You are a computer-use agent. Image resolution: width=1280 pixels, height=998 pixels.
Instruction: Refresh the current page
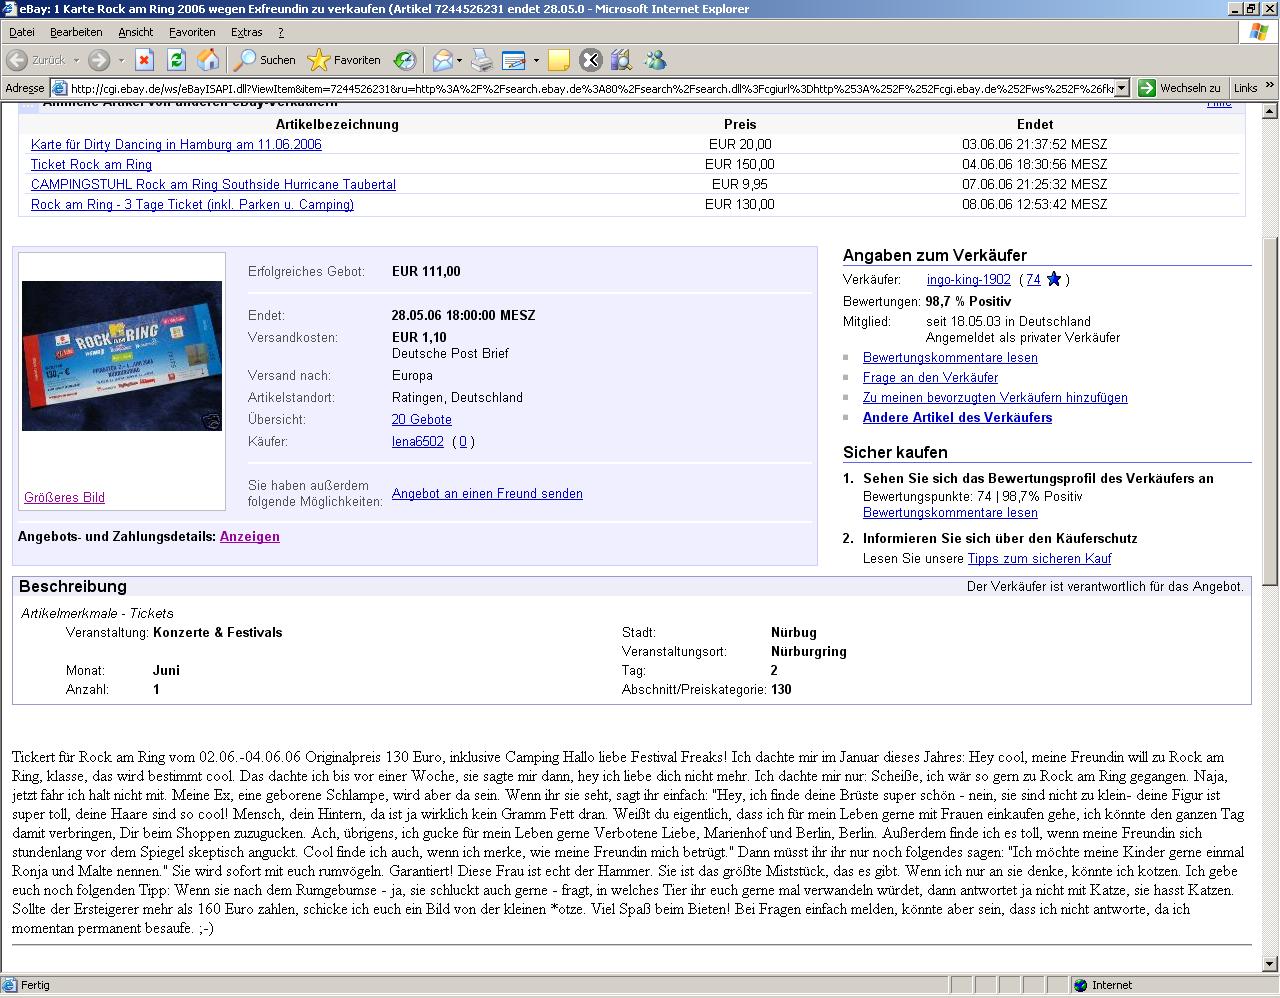tap(176, 60)
